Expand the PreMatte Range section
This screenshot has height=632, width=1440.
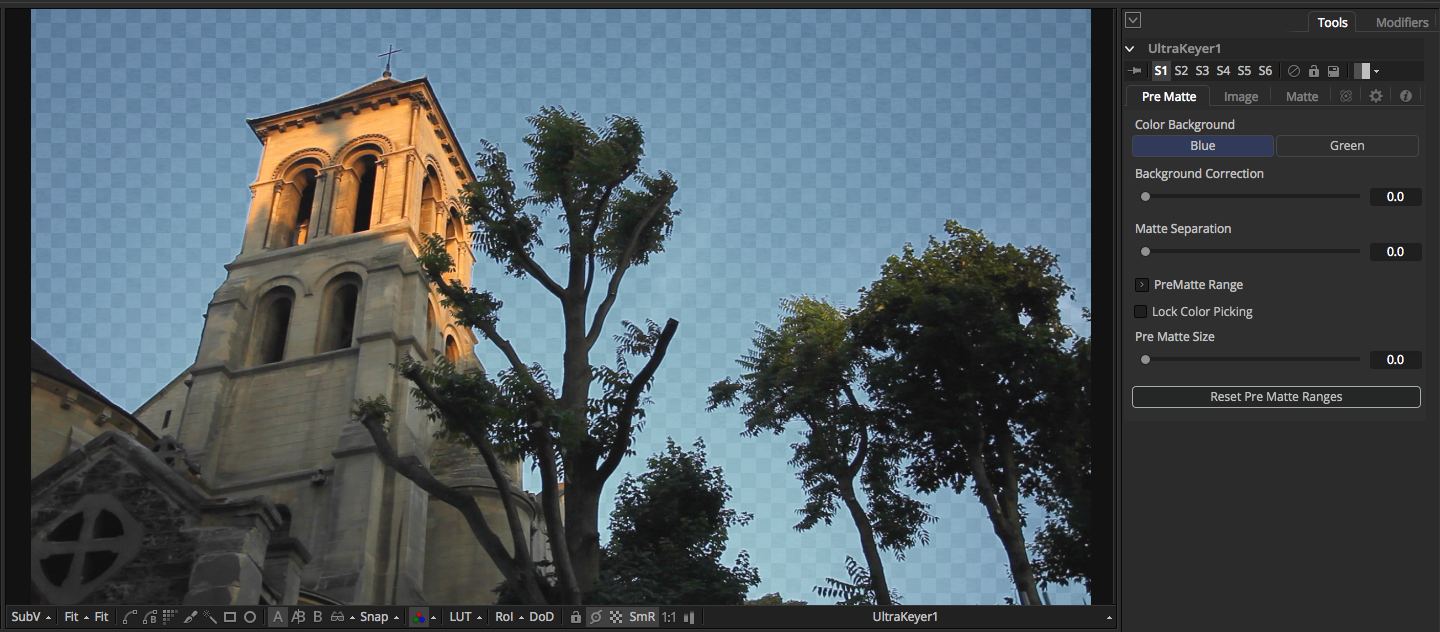click(x=1141, y=284)
